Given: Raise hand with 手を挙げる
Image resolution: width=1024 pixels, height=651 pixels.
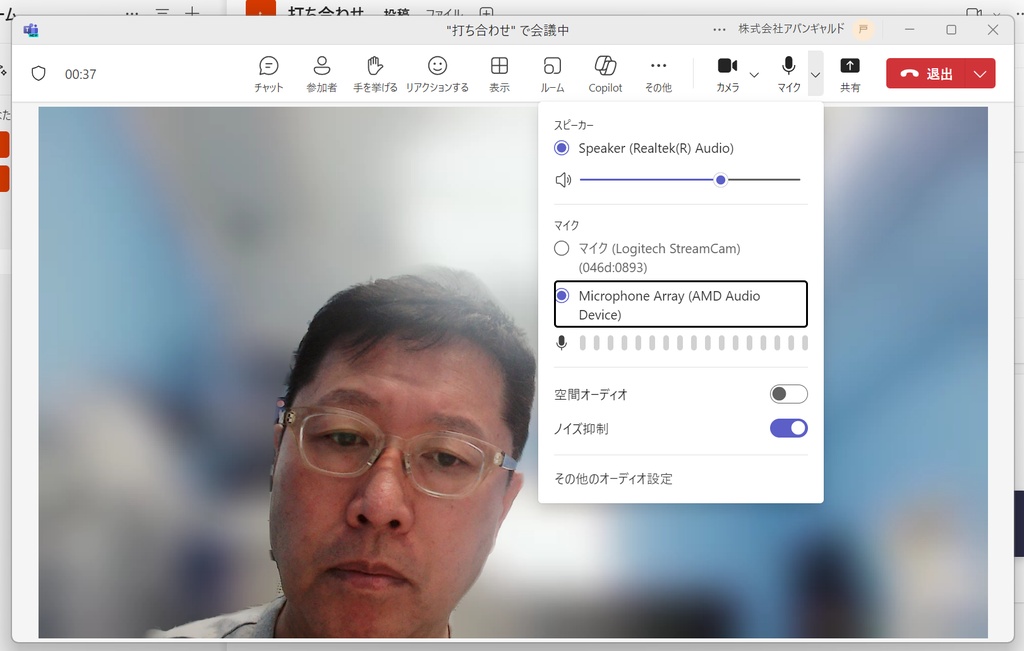Looking at the screenshot, I should tap(375, 74).
